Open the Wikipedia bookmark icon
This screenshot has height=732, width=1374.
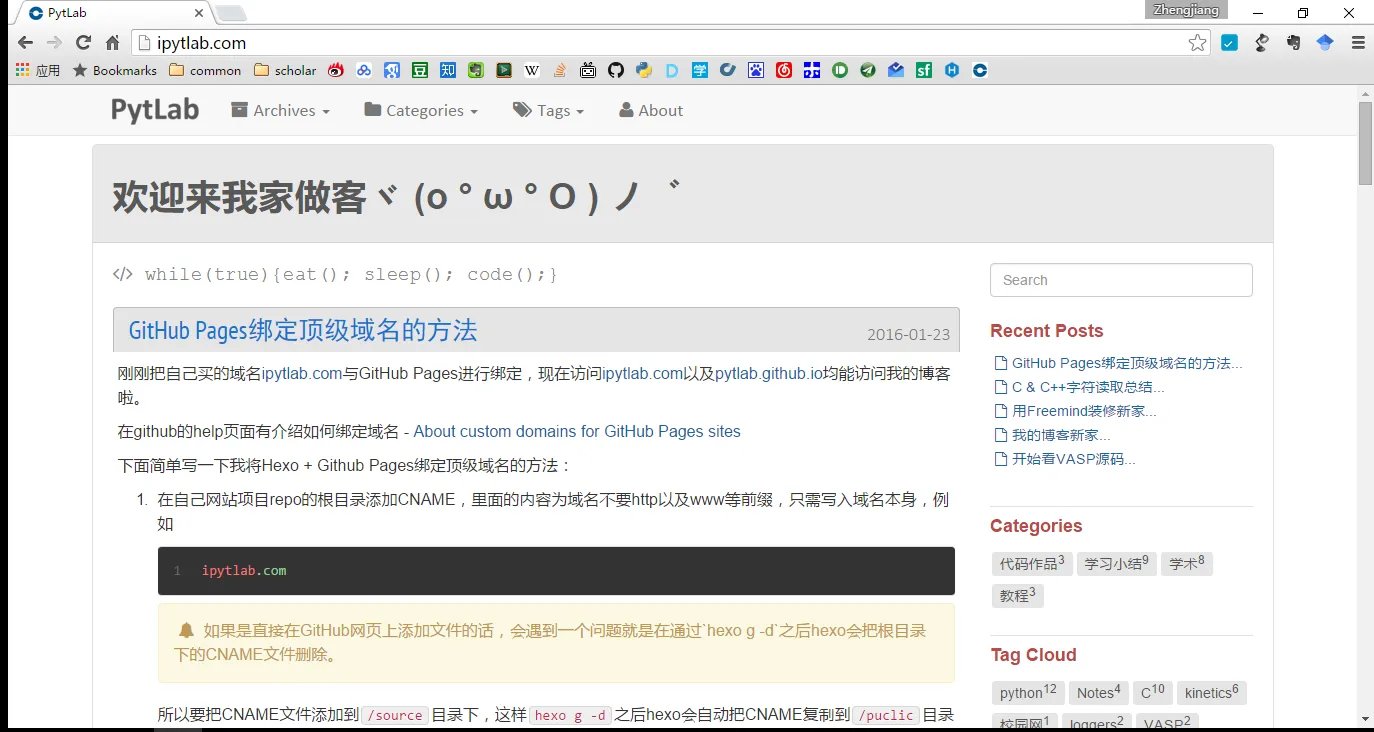(x=531, y=70)
